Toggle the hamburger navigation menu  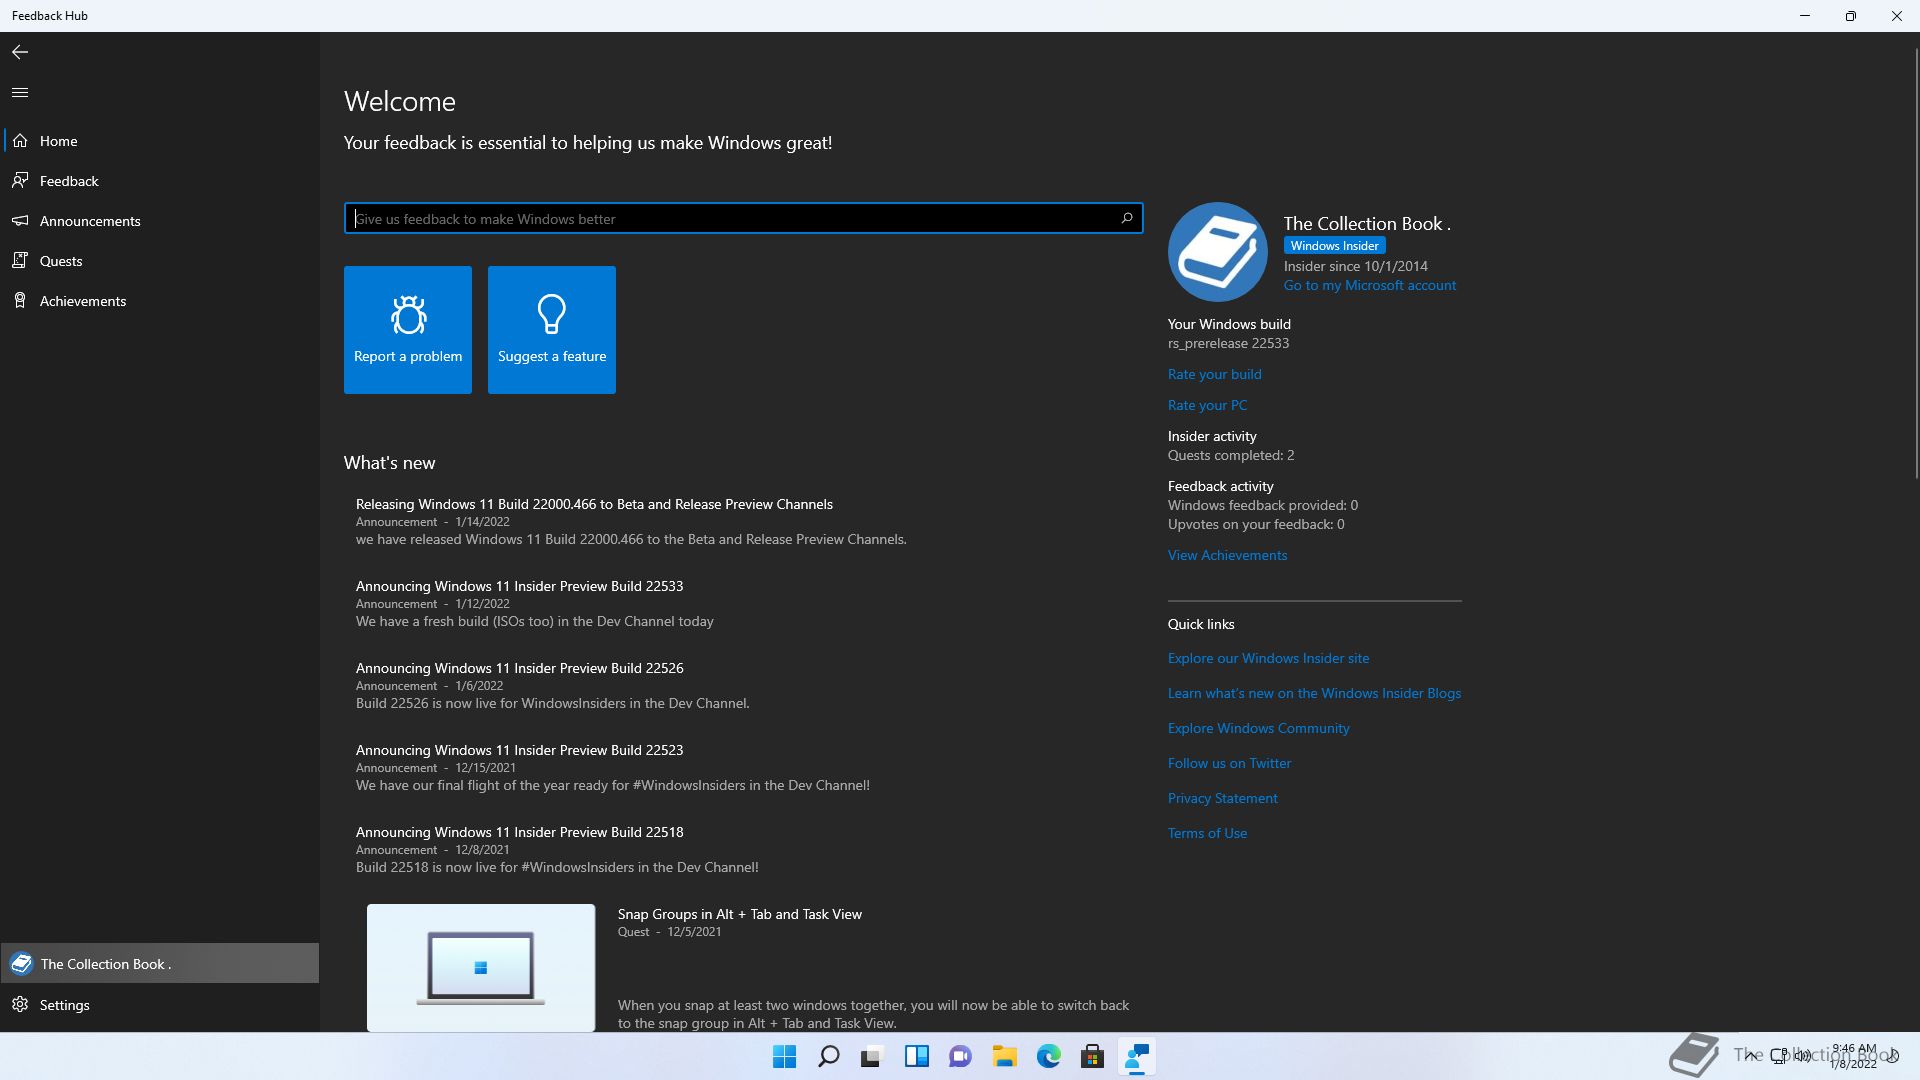pos(20,92)
